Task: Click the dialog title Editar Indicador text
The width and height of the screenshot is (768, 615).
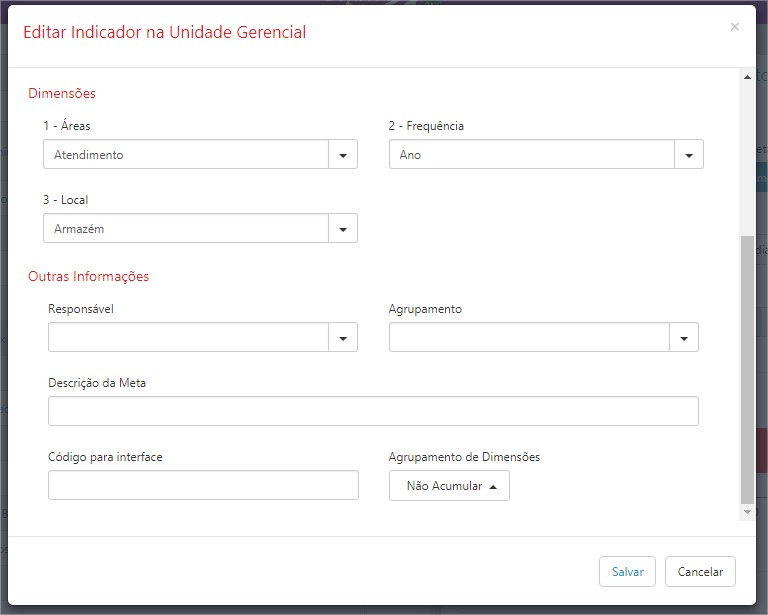Action: click(x=165, y=32)
